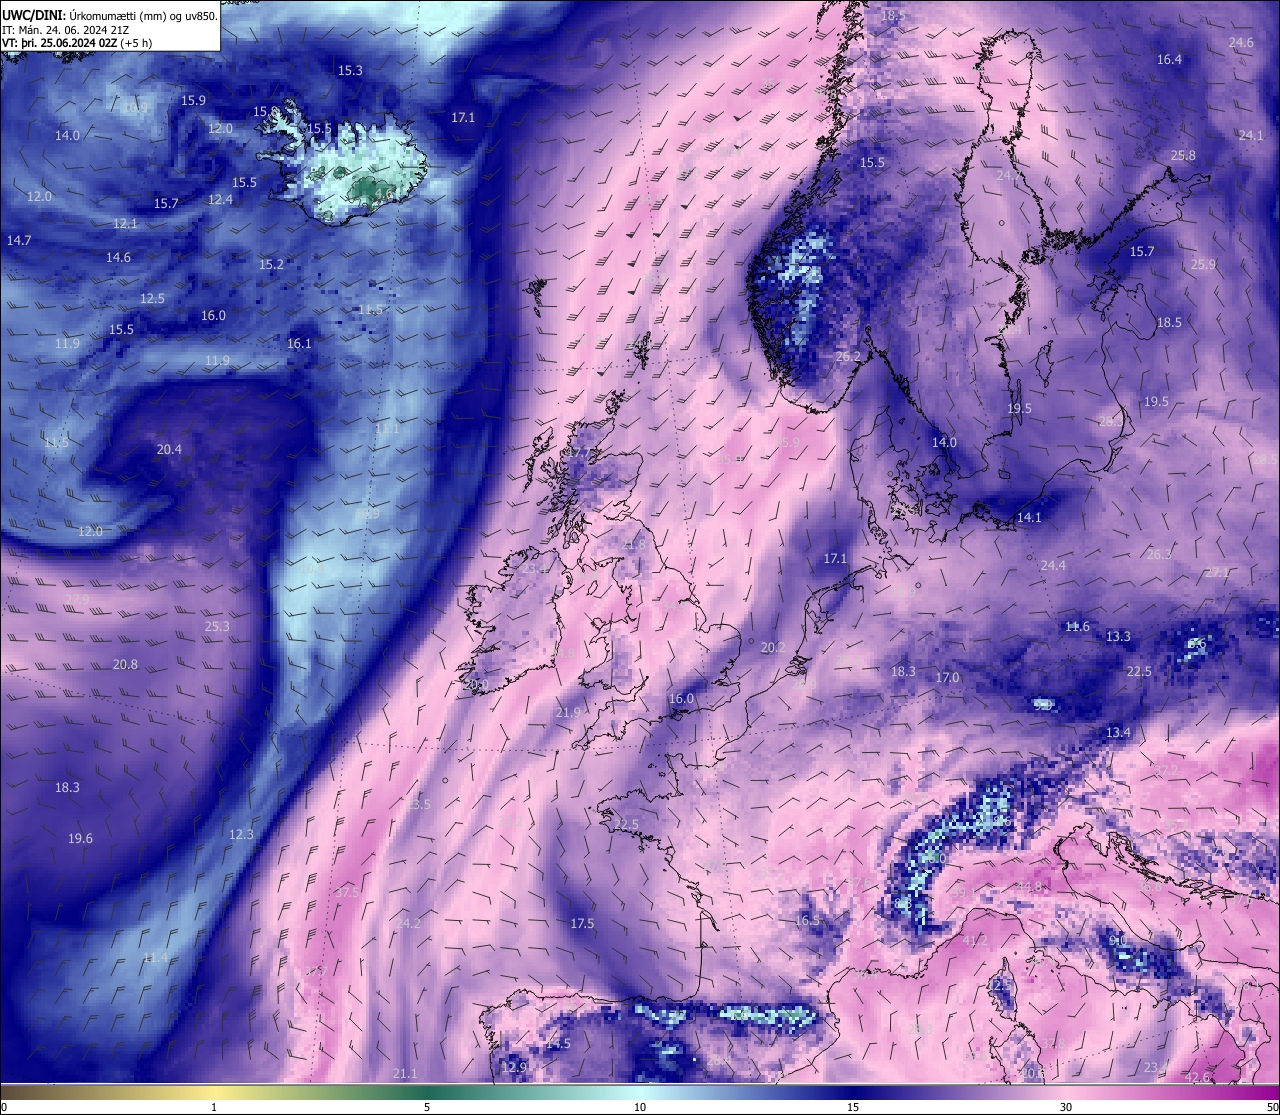The width and height of the screenshot is (1280, 1115).
Task: Click the 17.5 value label
Action: tap(582, 924)
